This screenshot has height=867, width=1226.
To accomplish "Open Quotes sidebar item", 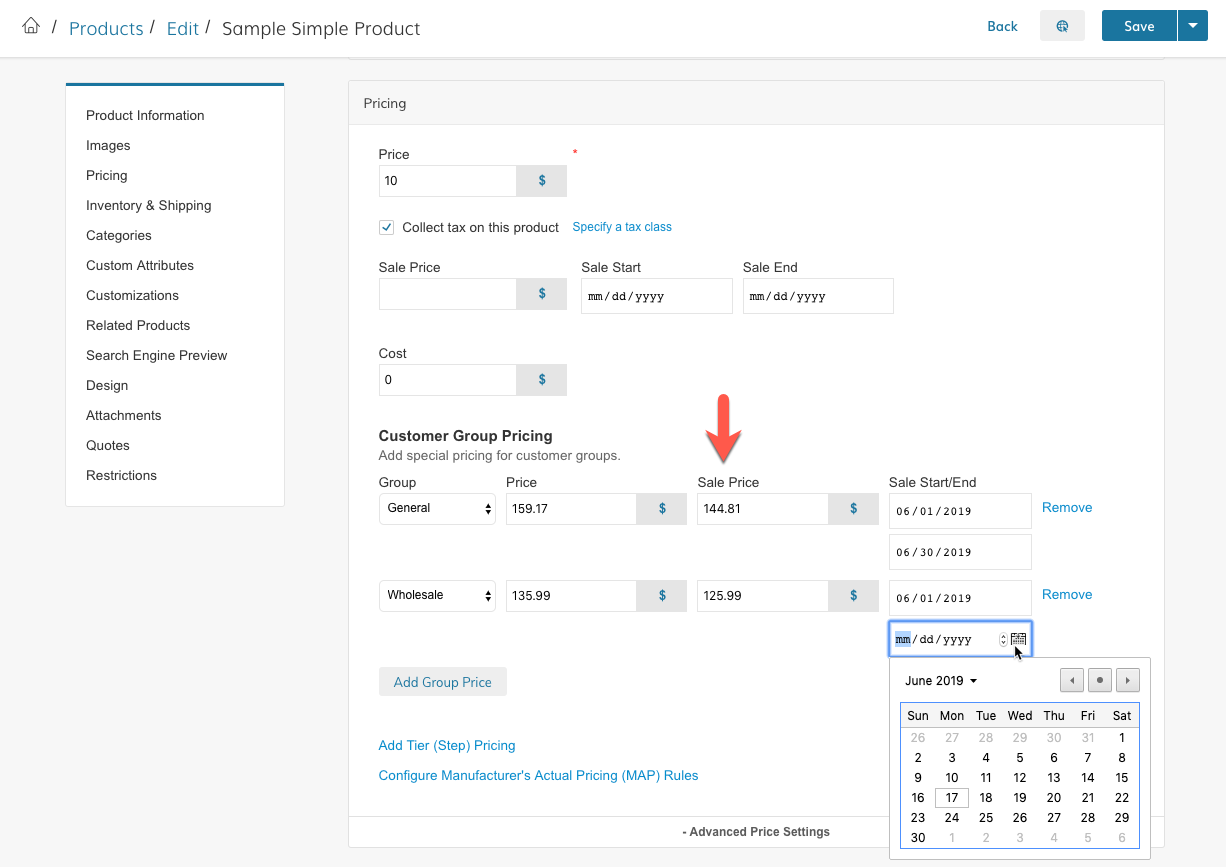I will click(x=108, y=445).
